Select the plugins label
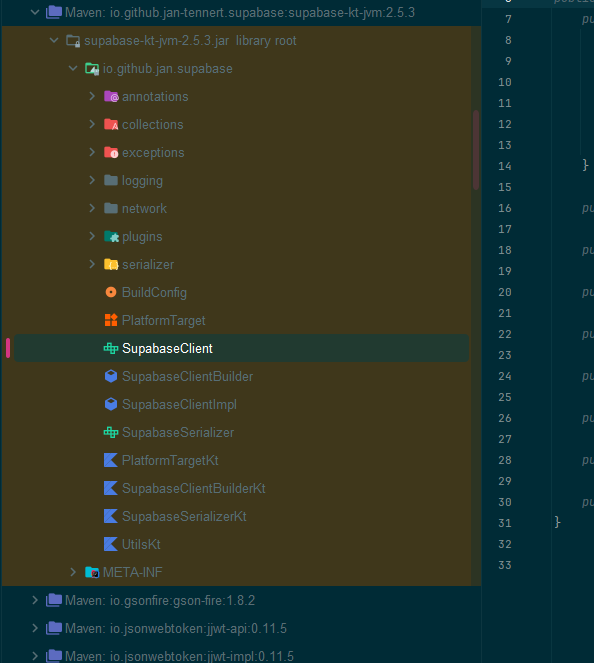 tap(142, 237)
